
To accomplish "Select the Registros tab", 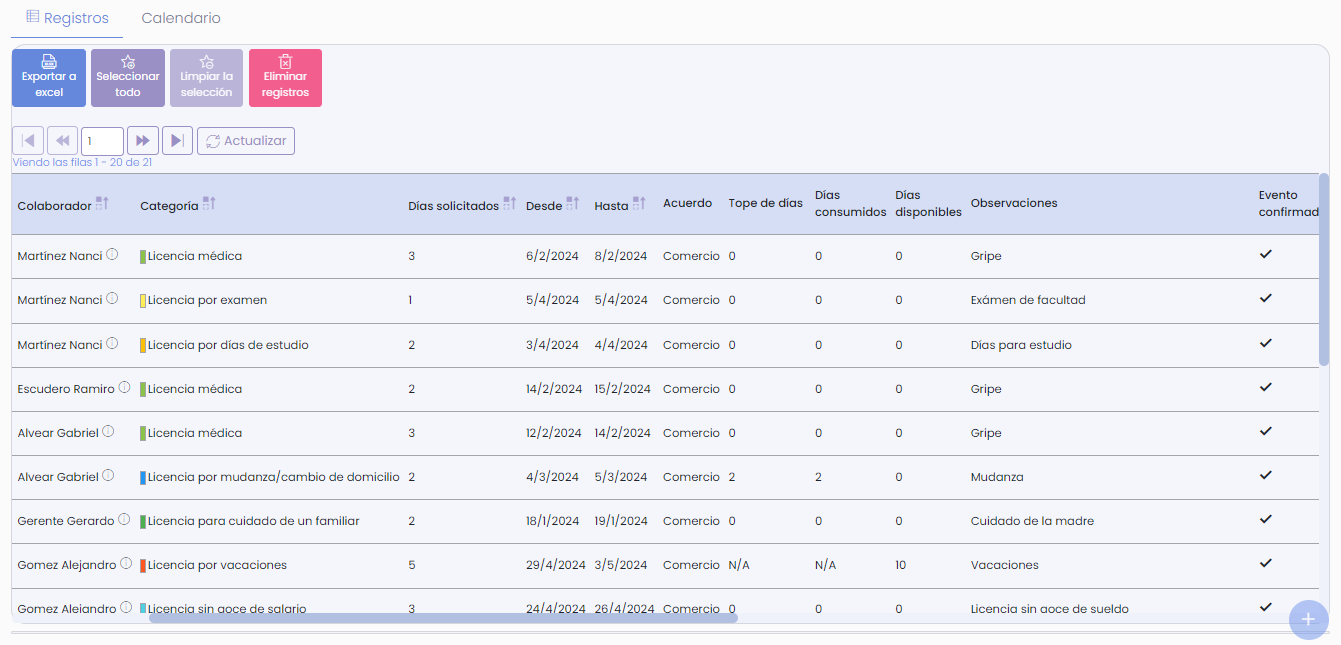I will tap(67, 18).
